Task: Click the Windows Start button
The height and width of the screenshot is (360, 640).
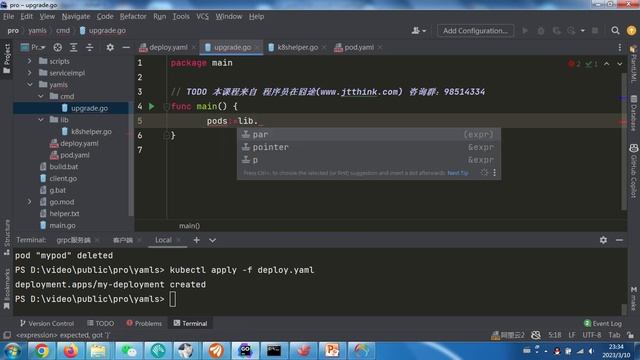Action: pos(12,351)
